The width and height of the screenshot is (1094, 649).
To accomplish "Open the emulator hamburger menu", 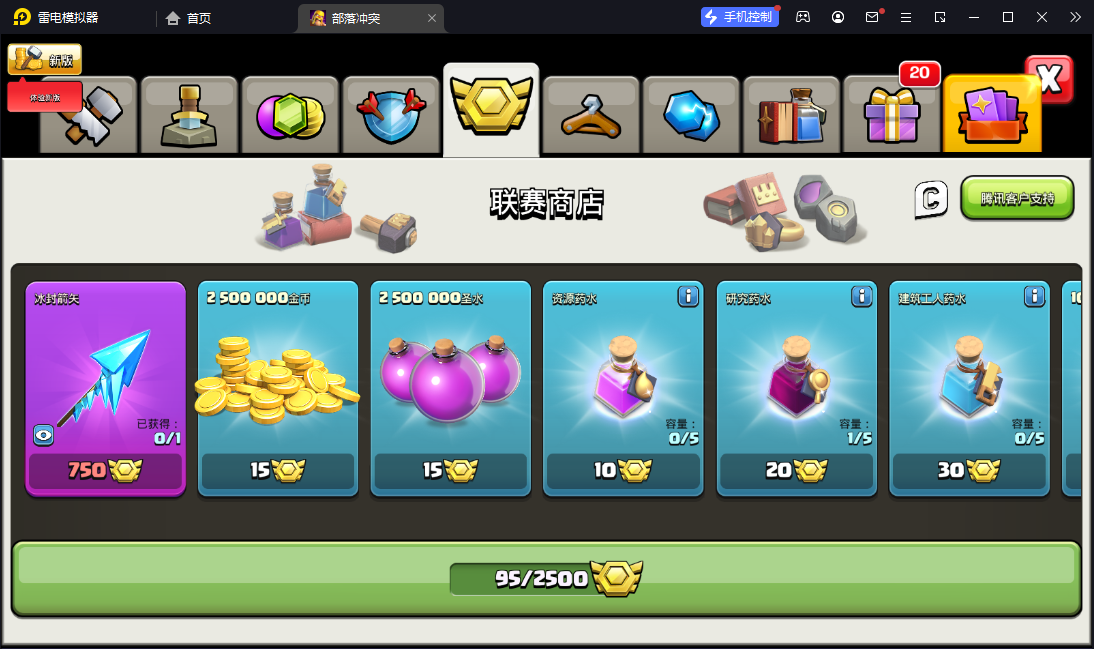I will (x=906, y=17).
